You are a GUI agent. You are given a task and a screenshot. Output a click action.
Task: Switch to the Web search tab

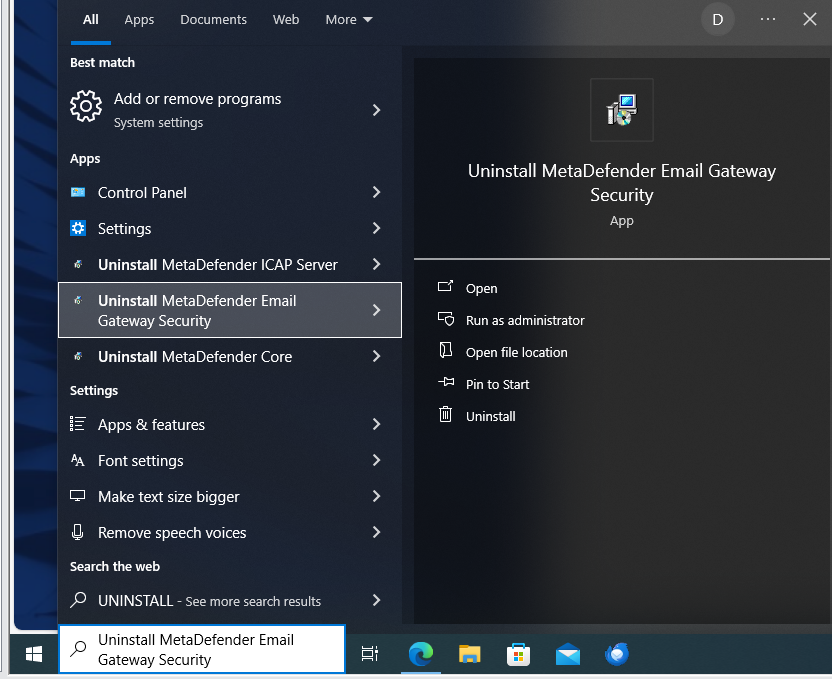286,20
